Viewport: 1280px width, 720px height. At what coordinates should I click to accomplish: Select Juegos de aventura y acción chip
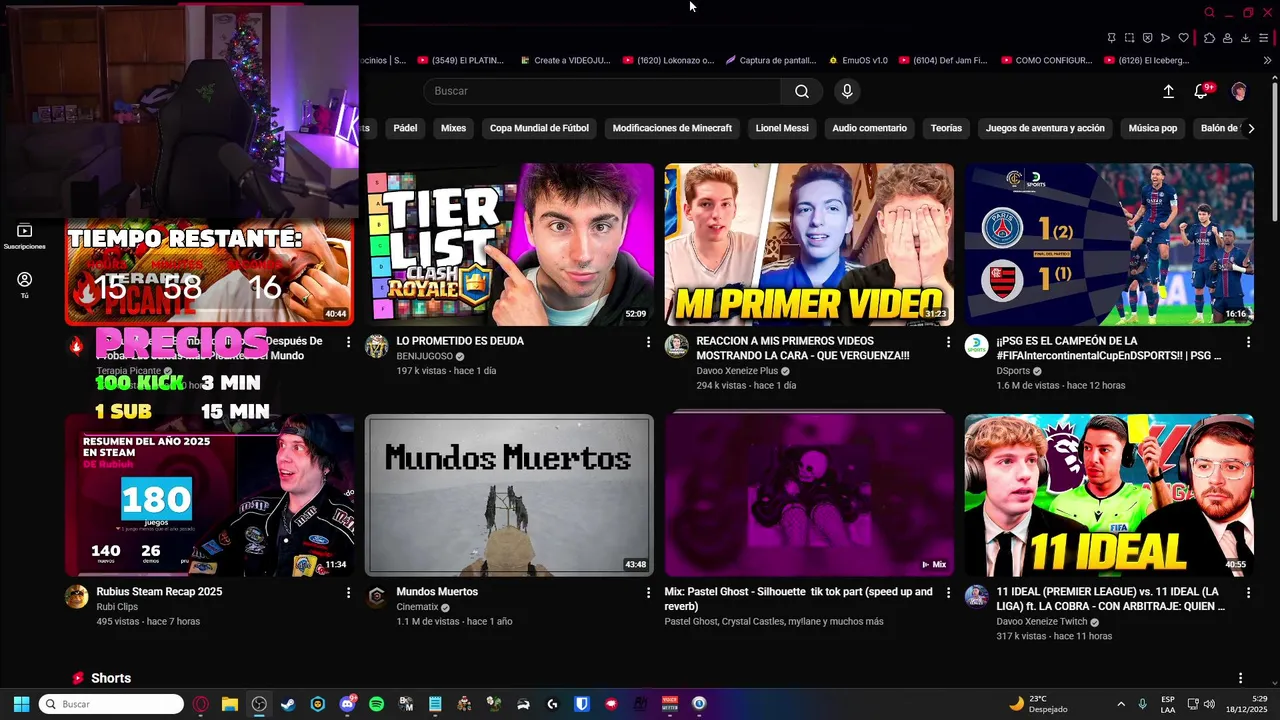coord(1045,128)
